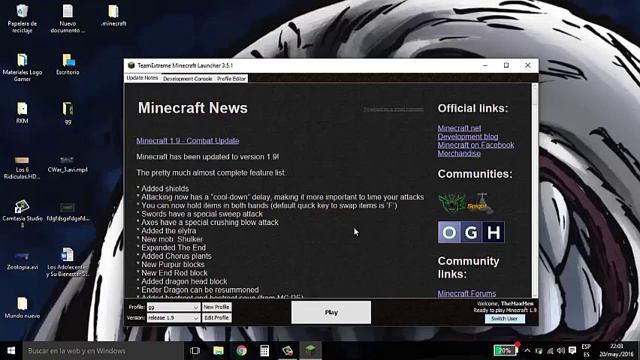Screen dimensions: 640x360
Task: Click the 'New mob: Shulker' feature line
Action: [169, 239]
